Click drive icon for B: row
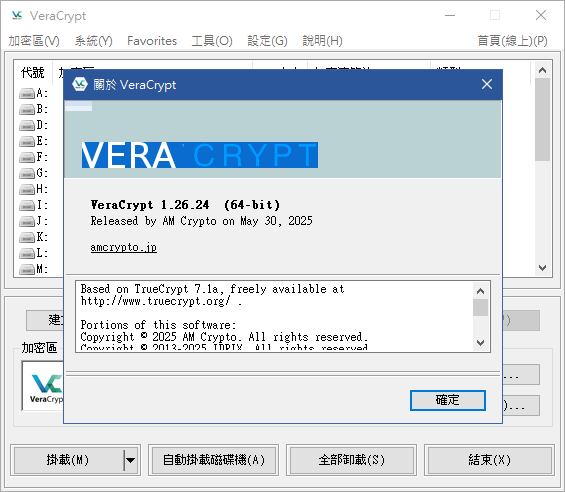565x492 pixels. coord(27,109)
